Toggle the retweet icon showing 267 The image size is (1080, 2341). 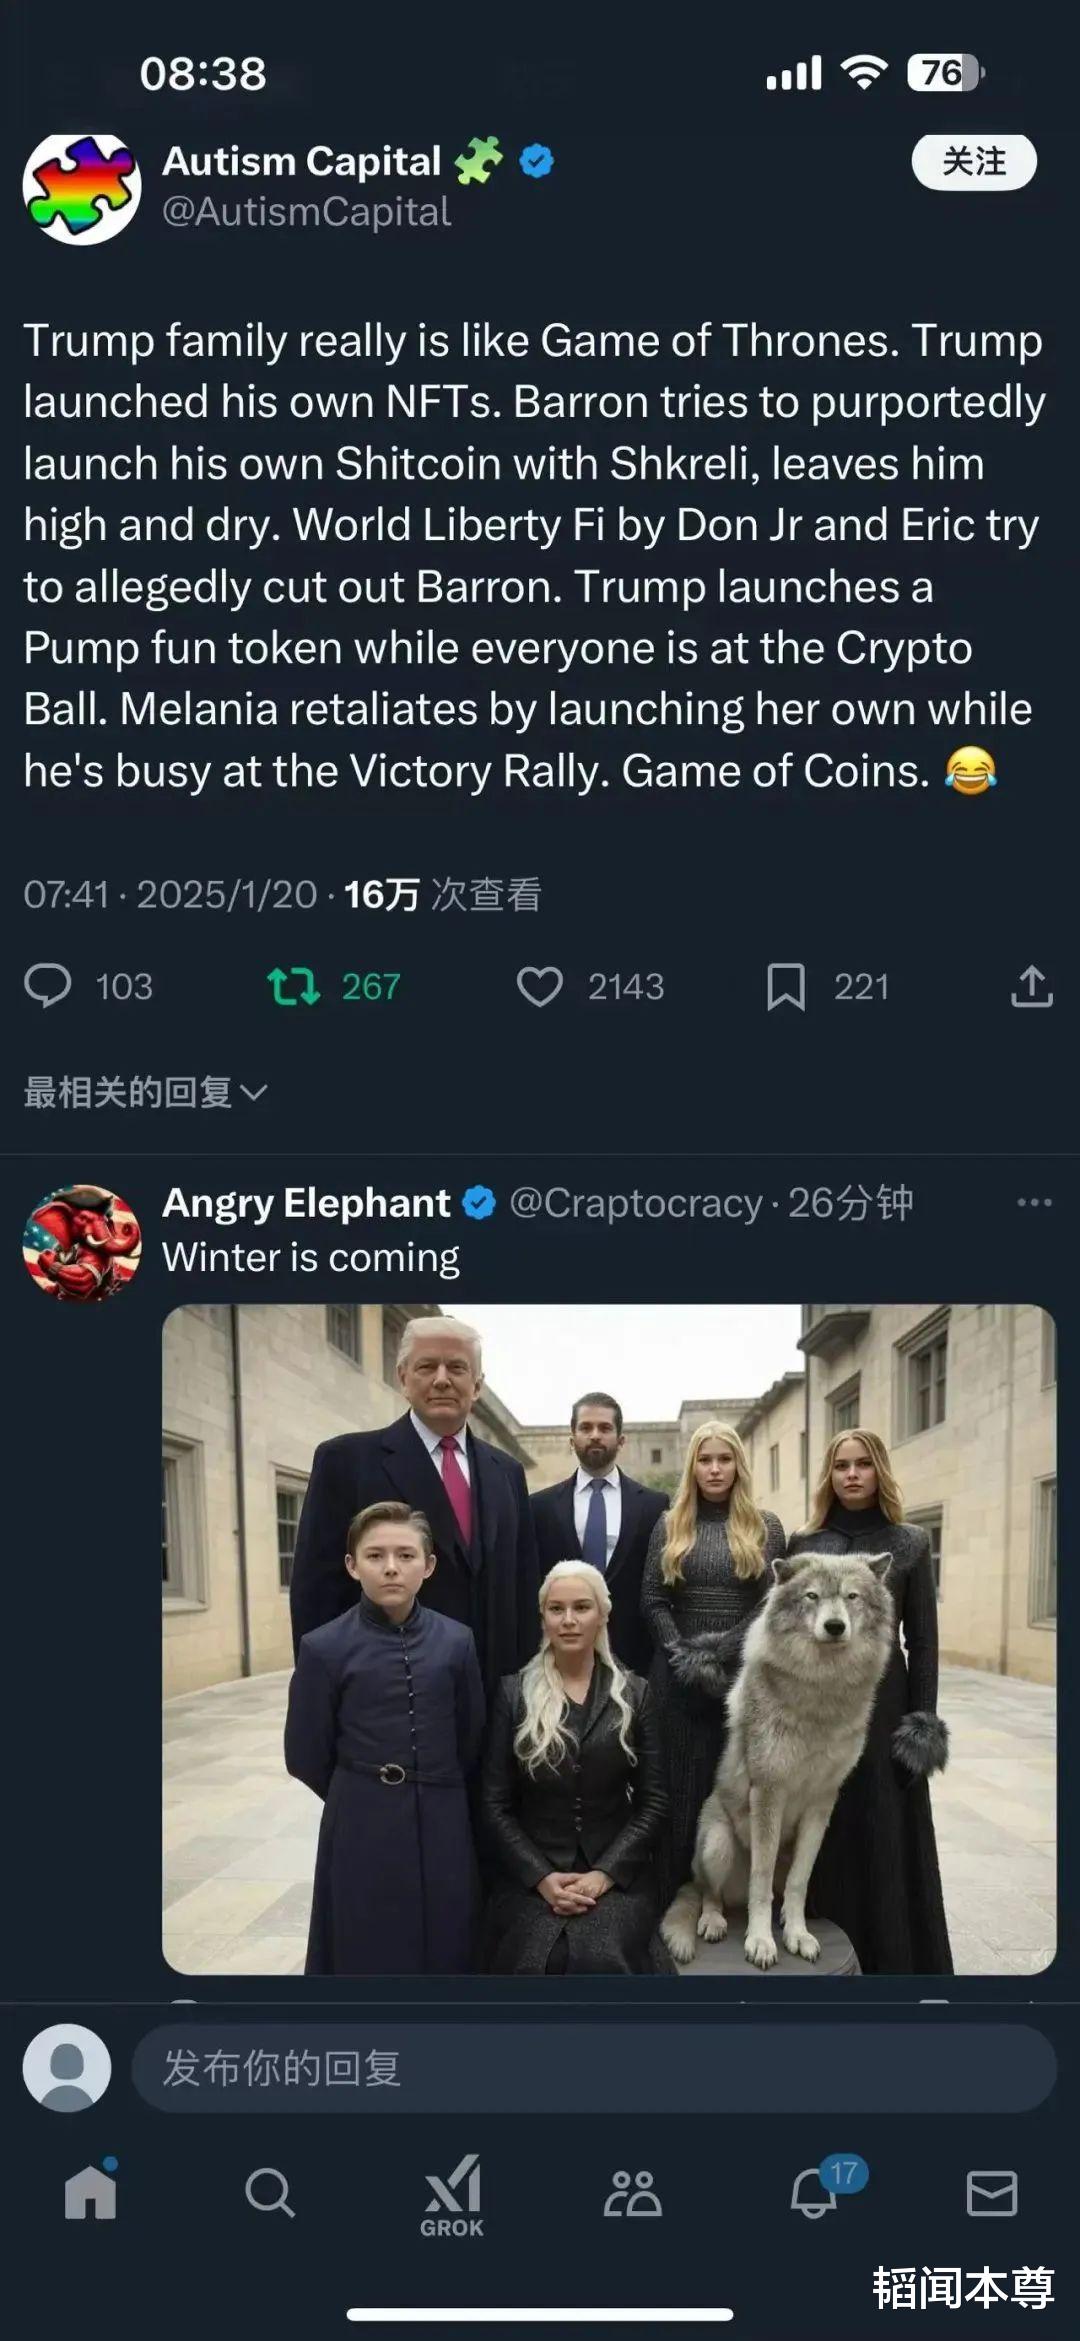(x=293, y=986)
